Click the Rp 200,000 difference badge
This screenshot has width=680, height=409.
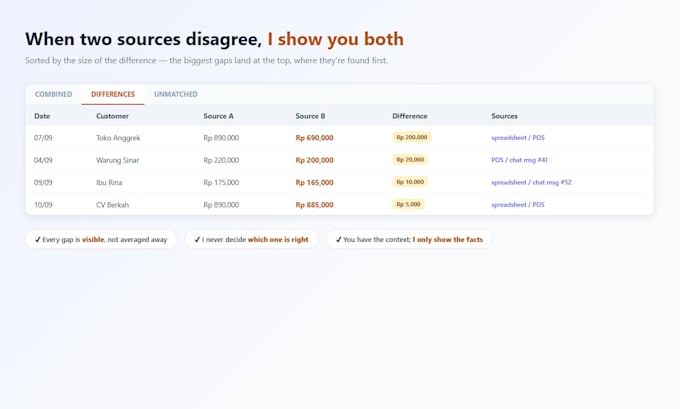click(x=412, y=137)
